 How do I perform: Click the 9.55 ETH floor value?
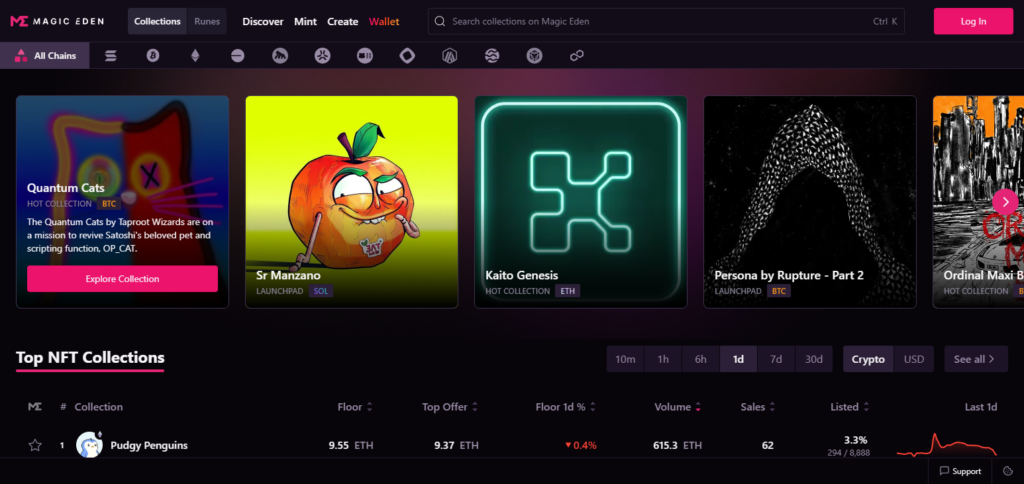pyautogui.click(x=351, y=445)
